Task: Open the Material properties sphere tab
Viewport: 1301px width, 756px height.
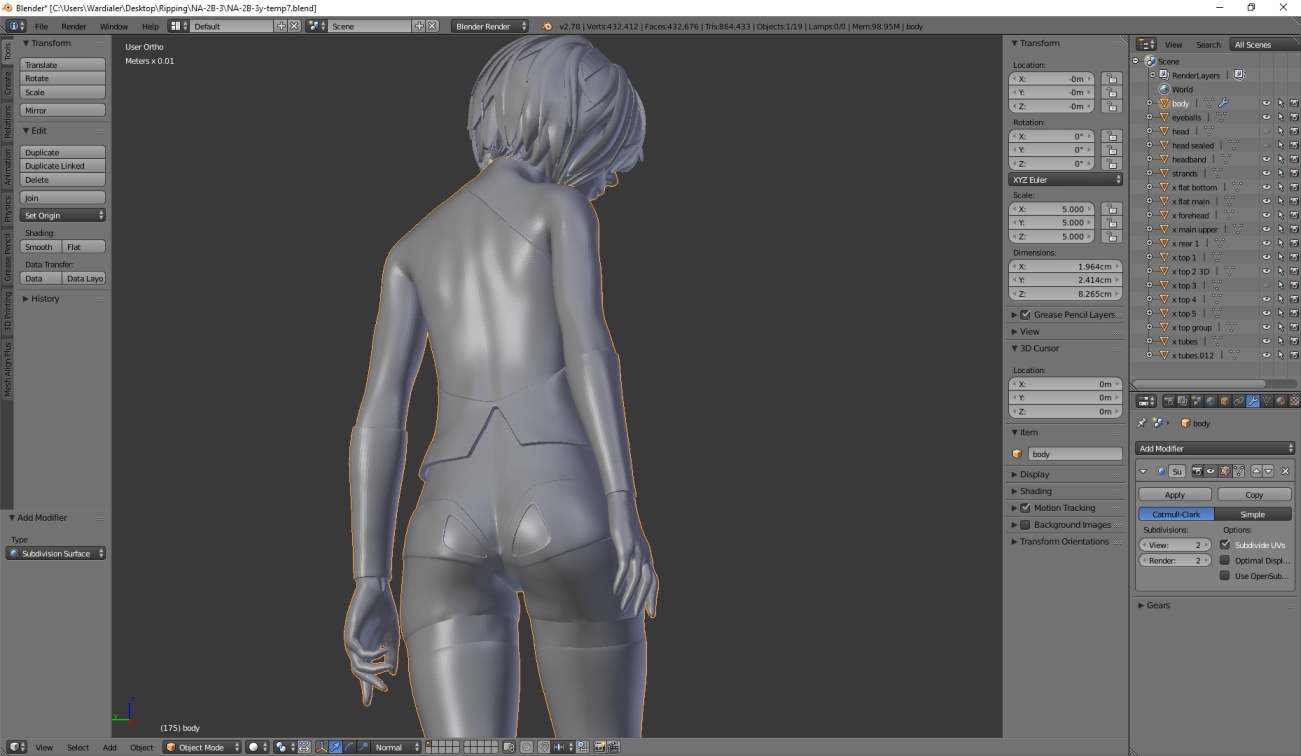Action: [x=1280, y=401]
